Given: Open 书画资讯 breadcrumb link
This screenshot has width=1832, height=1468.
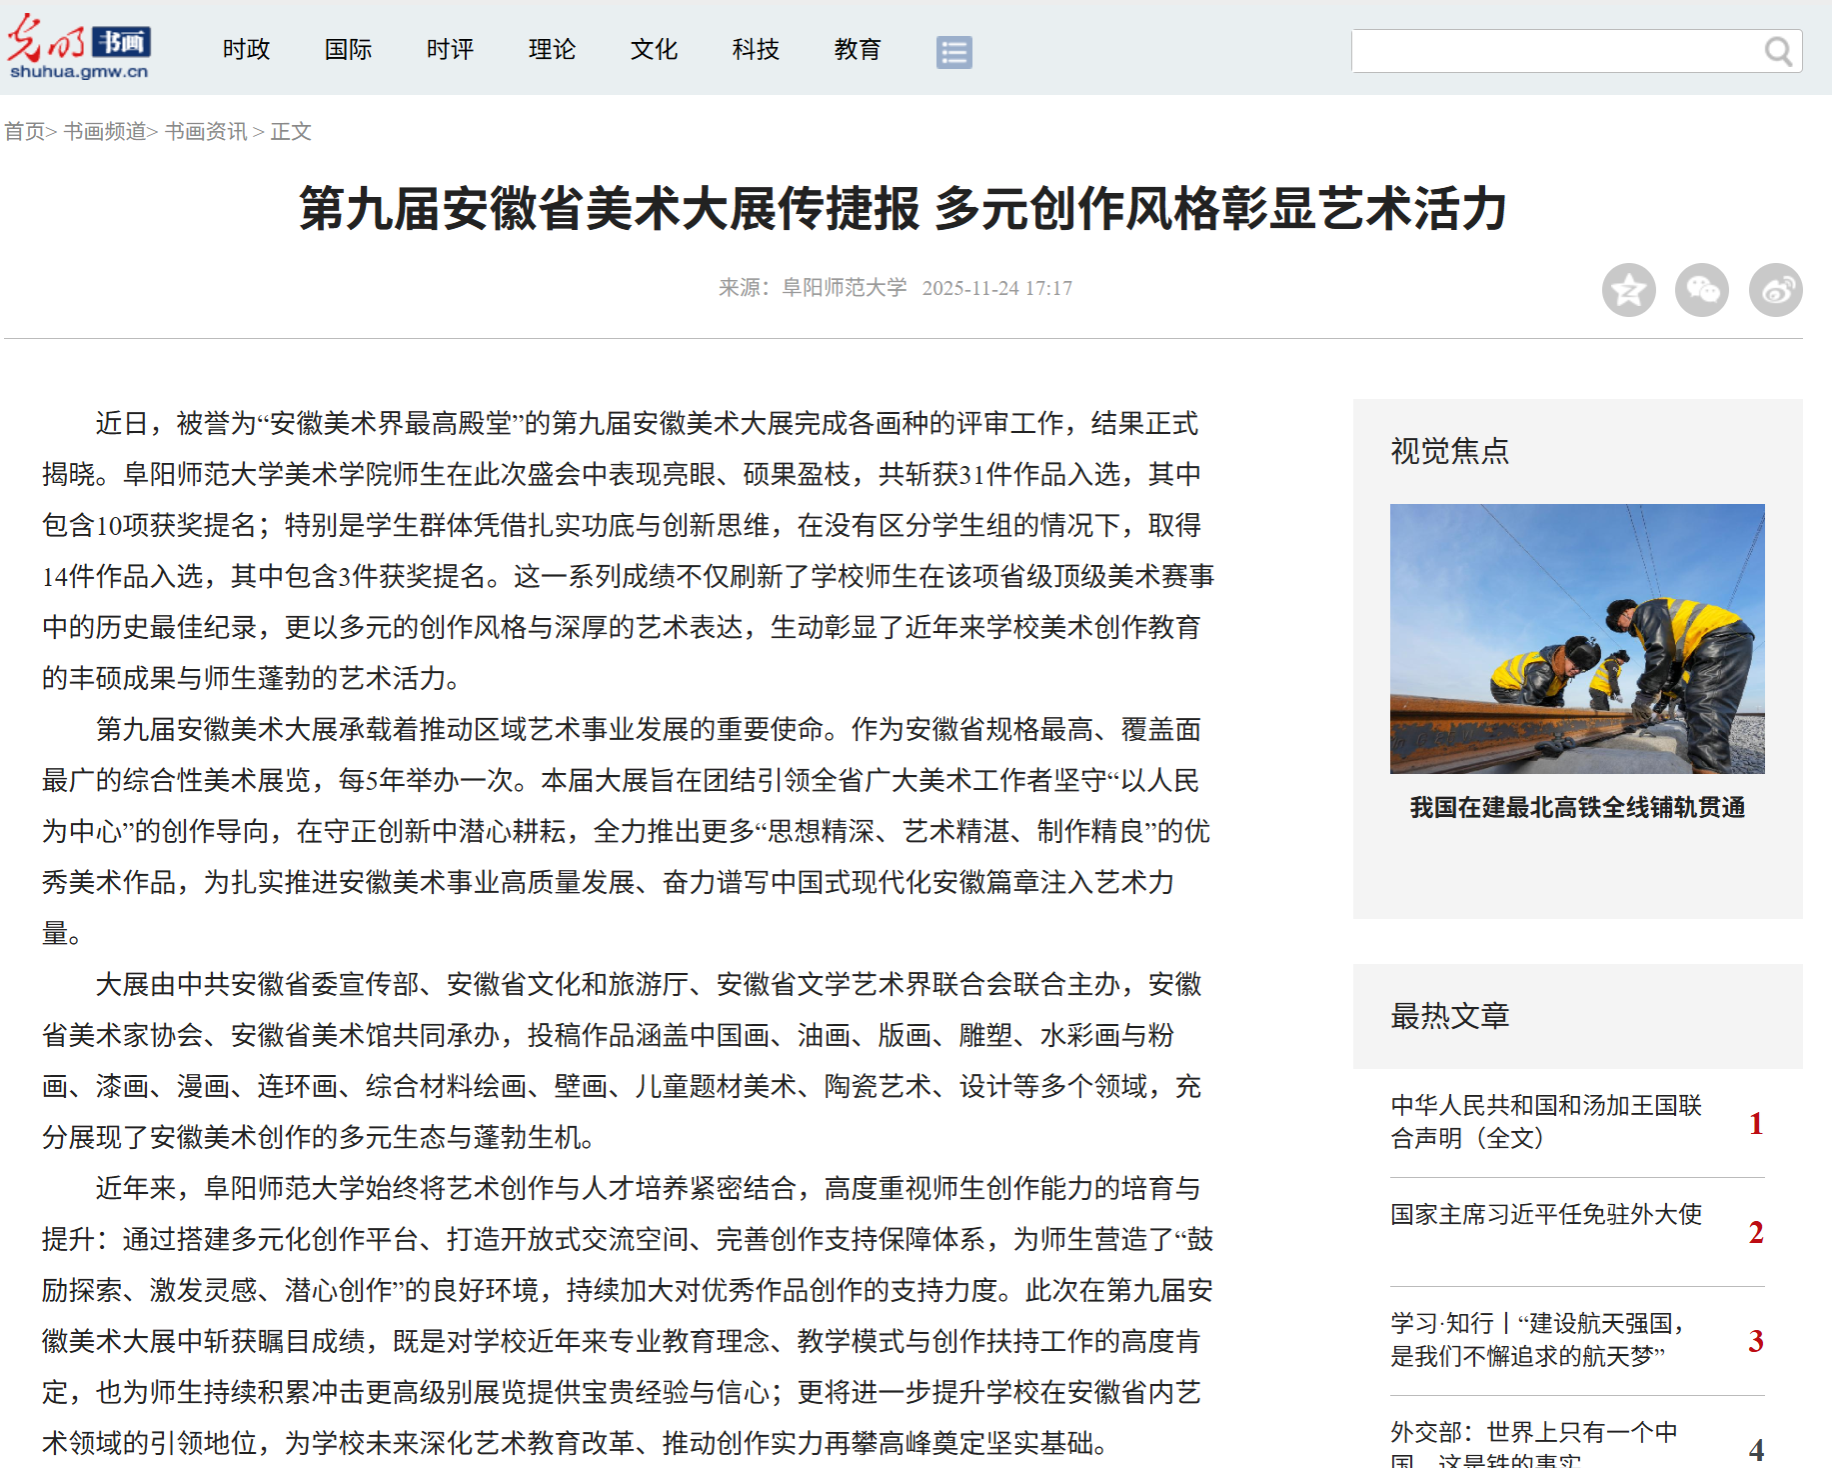Looking at the screenshot, I should pos(206,132).
